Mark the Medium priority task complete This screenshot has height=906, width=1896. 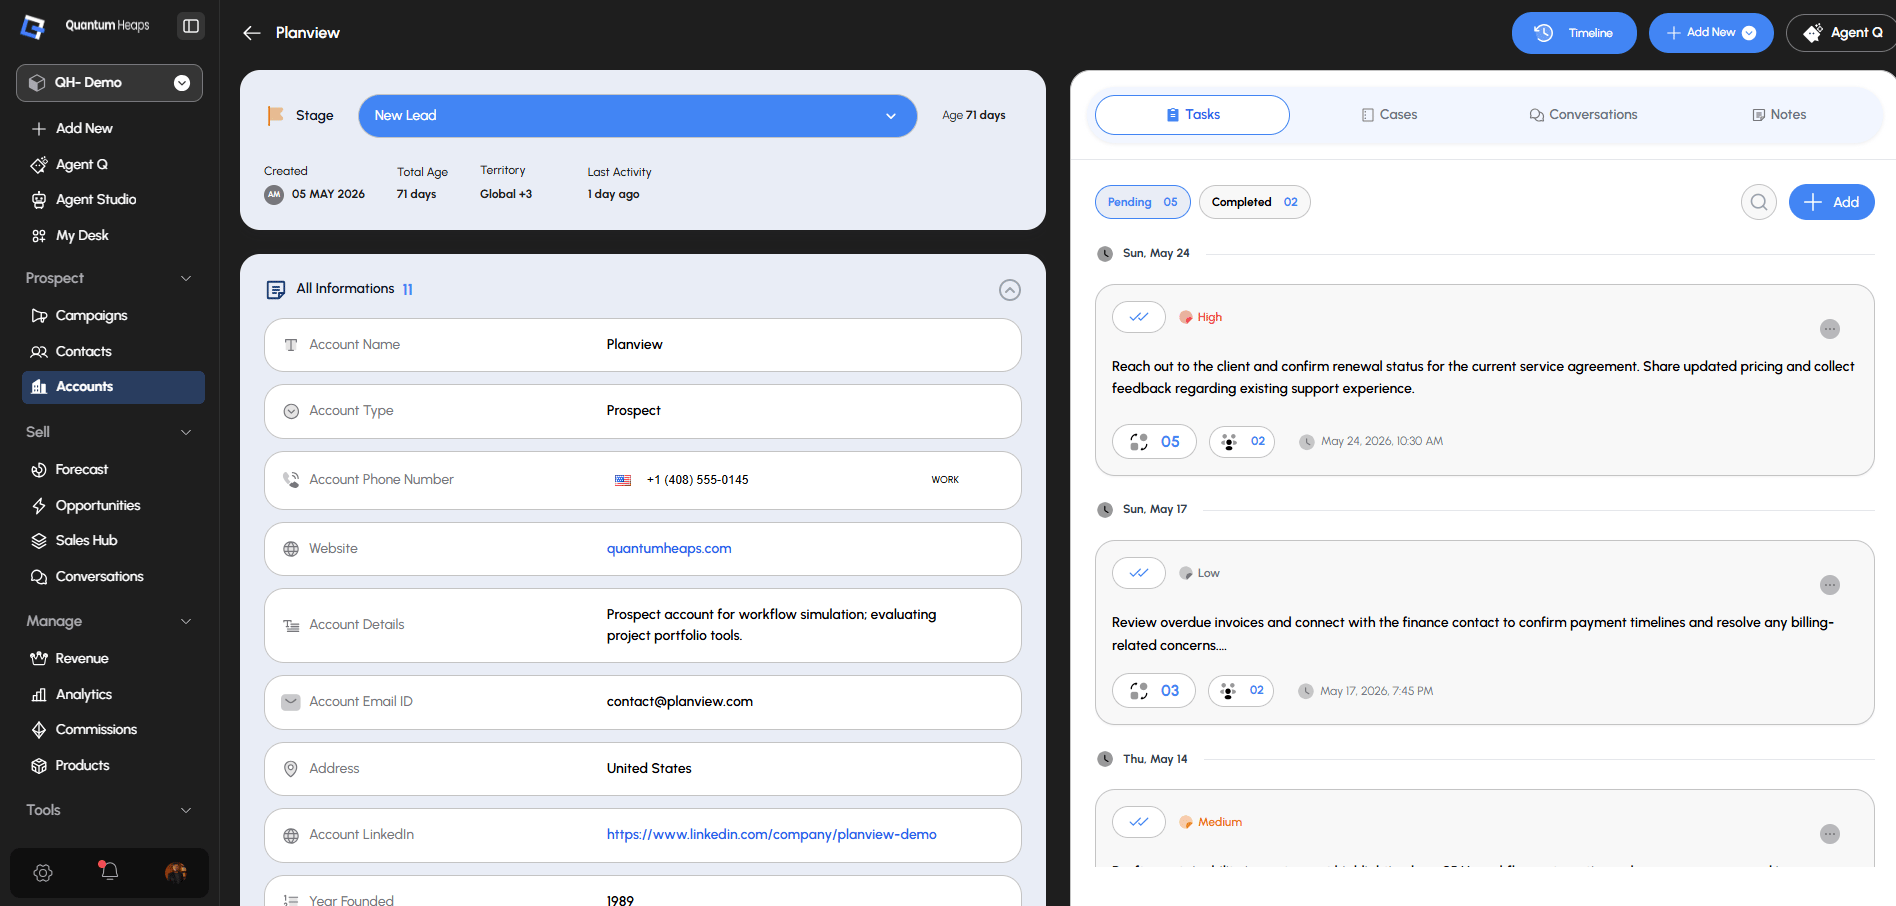click(x=1139, y=822)
